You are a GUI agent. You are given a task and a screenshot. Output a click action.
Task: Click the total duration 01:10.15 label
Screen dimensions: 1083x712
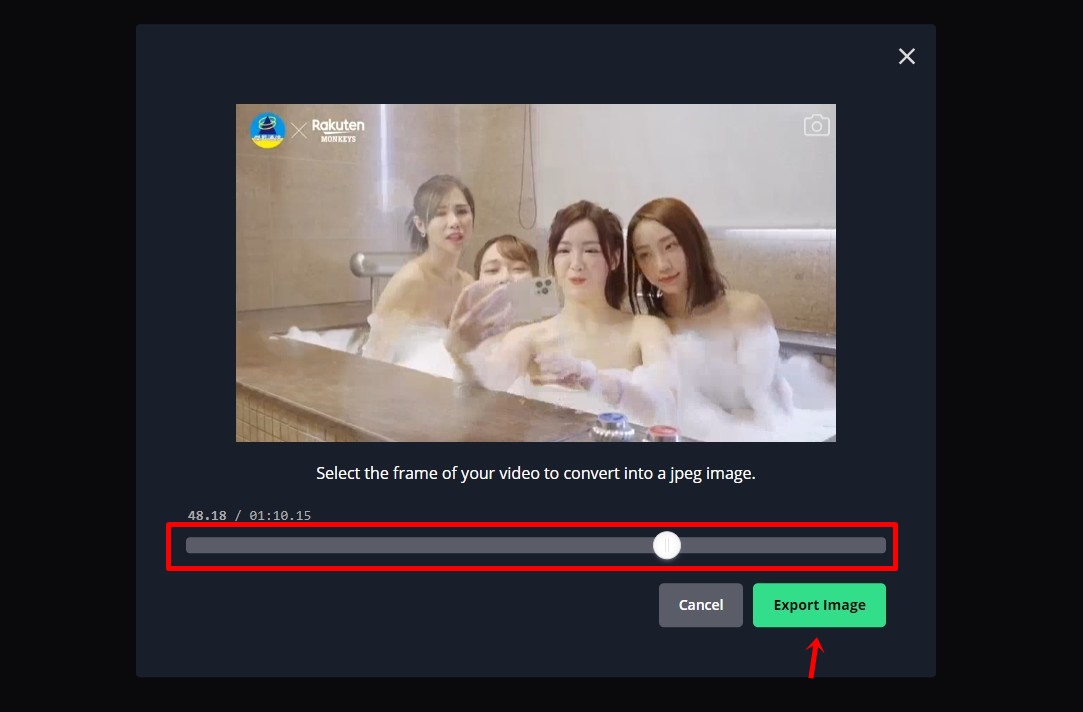(x=280, y=515)
